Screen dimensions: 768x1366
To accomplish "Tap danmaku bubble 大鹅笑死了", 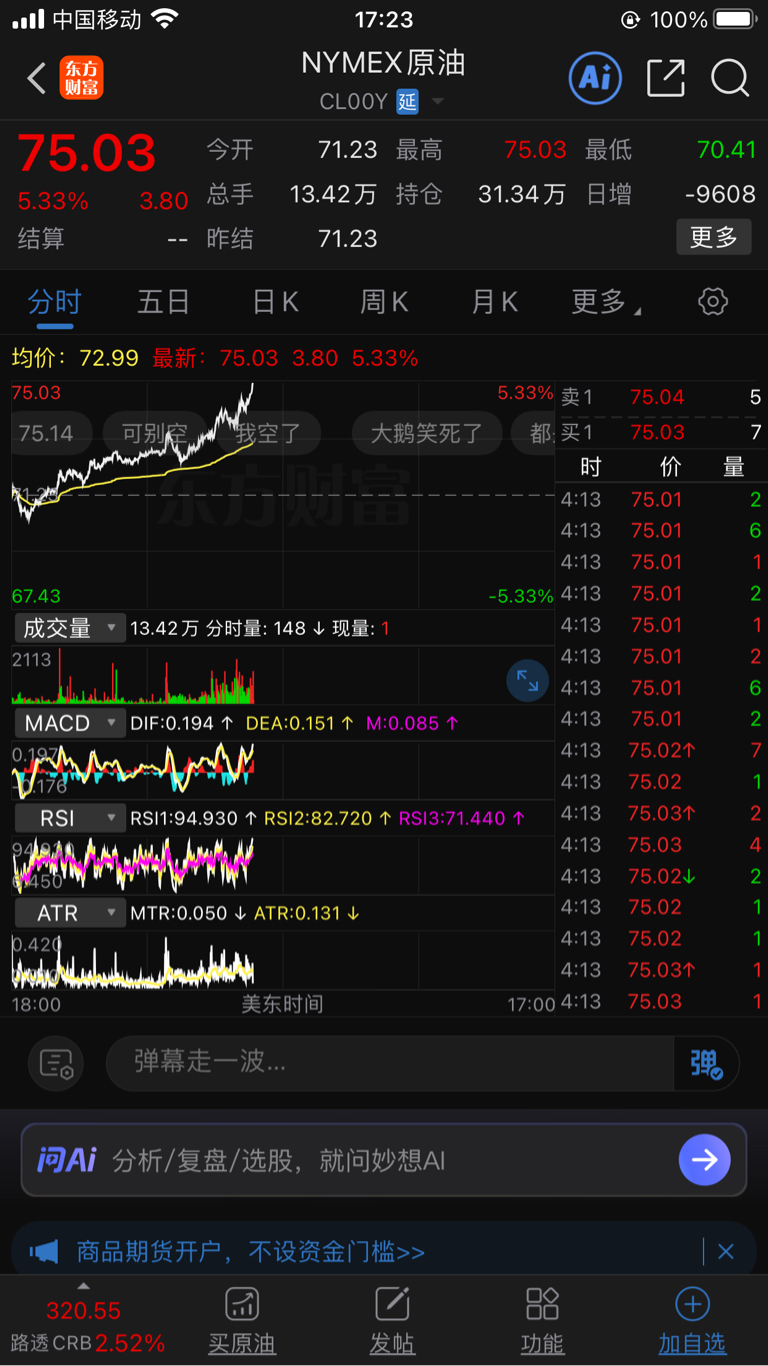I will tap(427, 433).
